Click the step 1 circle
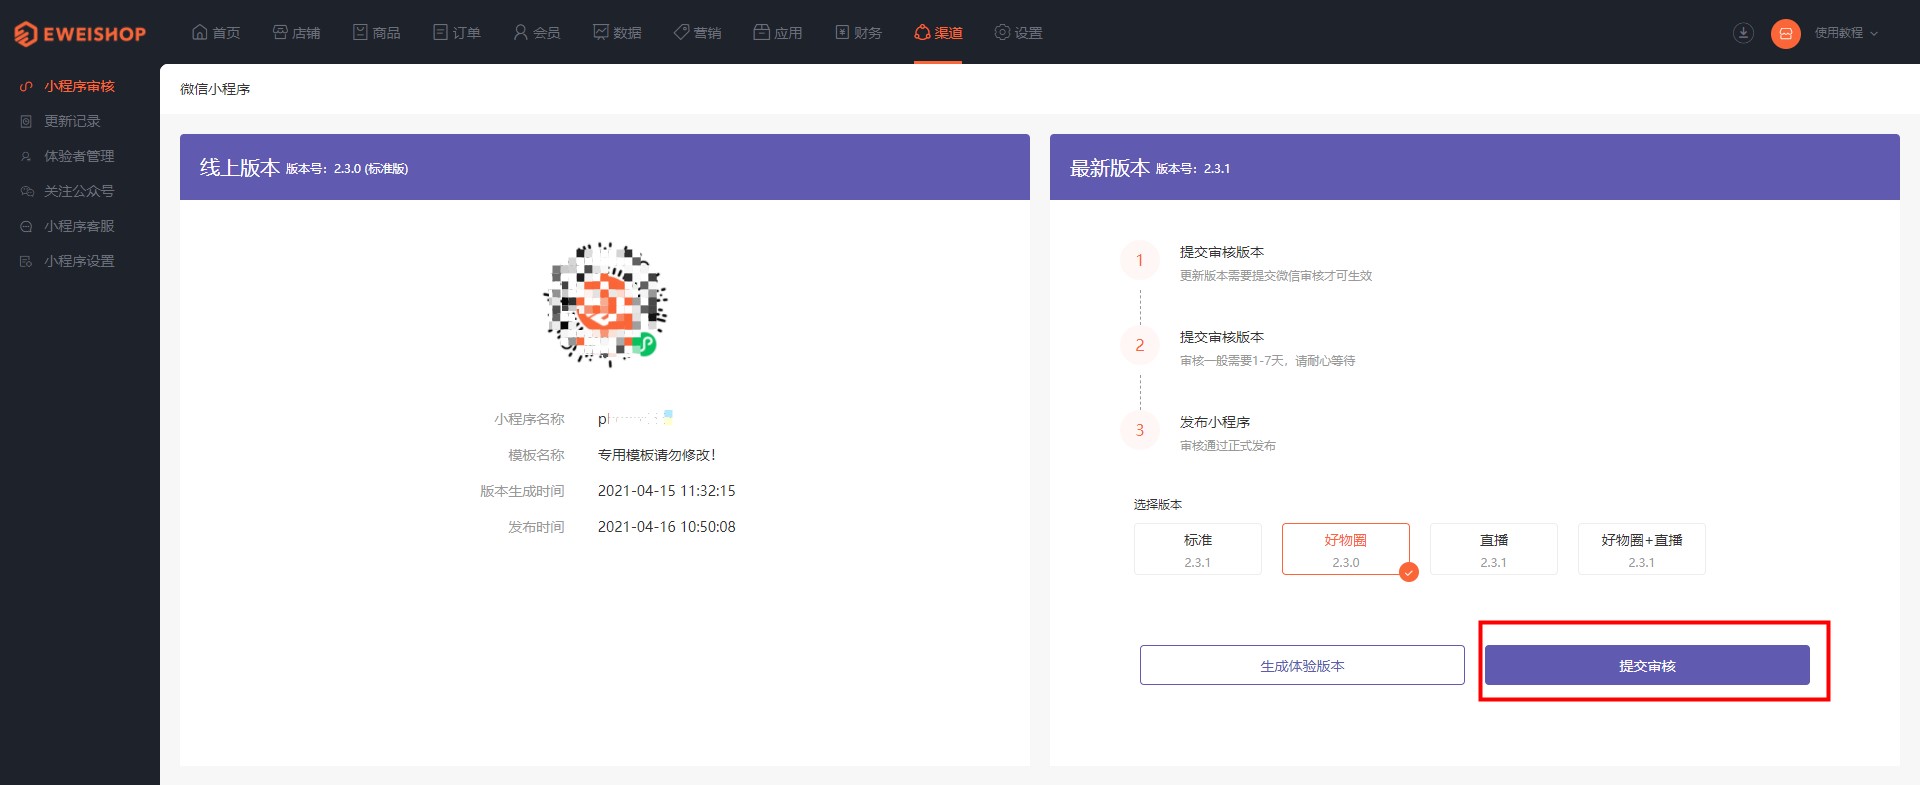 [1139, 260]
